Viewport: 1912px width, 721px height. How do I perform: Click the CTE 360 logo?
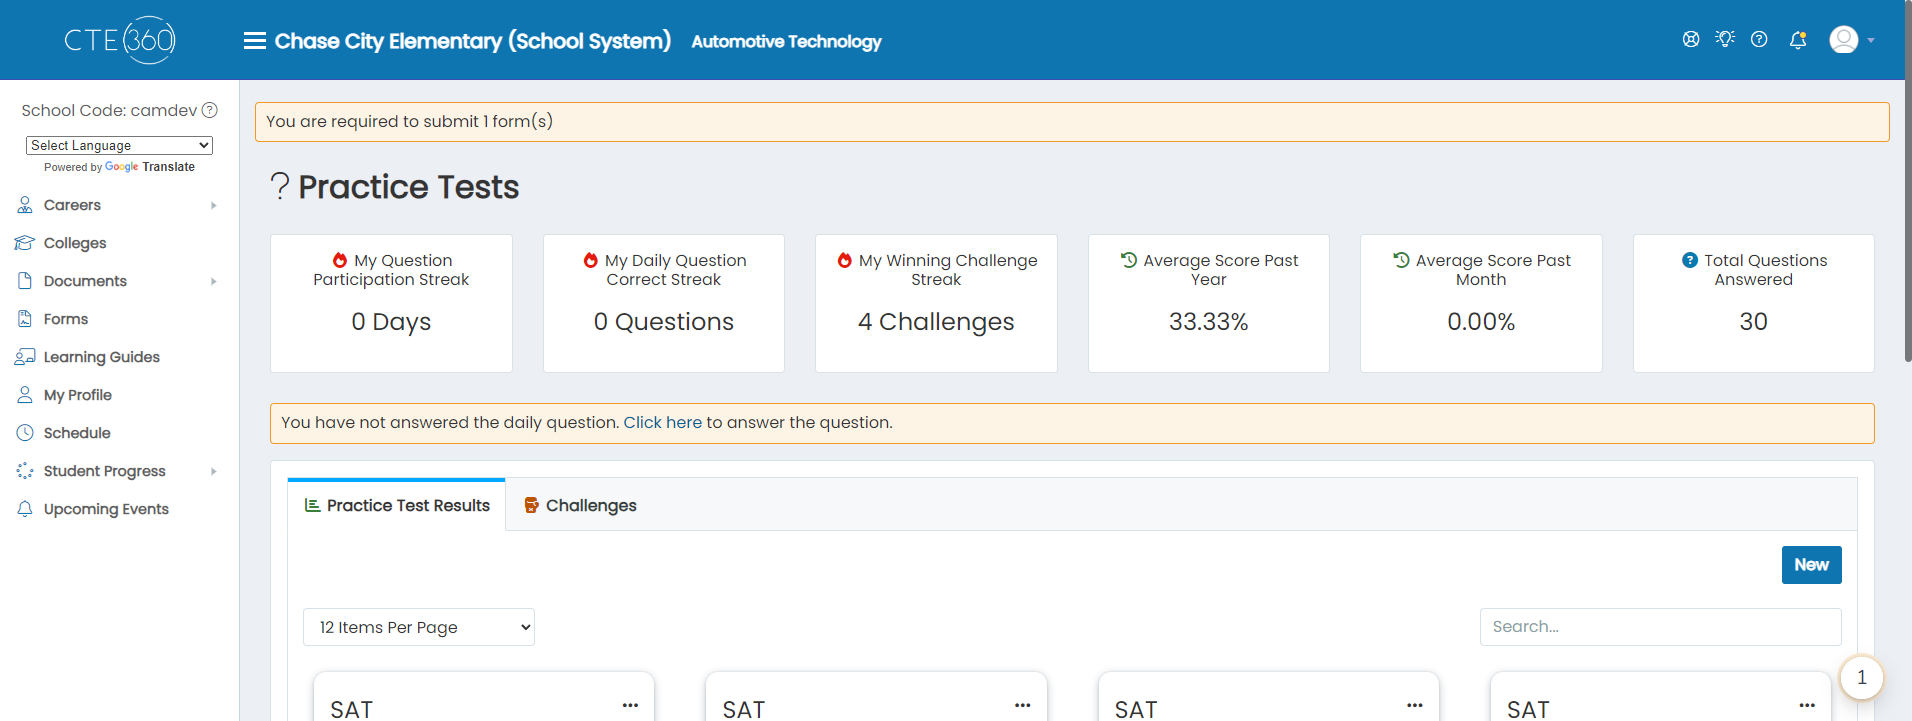click(x=120, y=40)
